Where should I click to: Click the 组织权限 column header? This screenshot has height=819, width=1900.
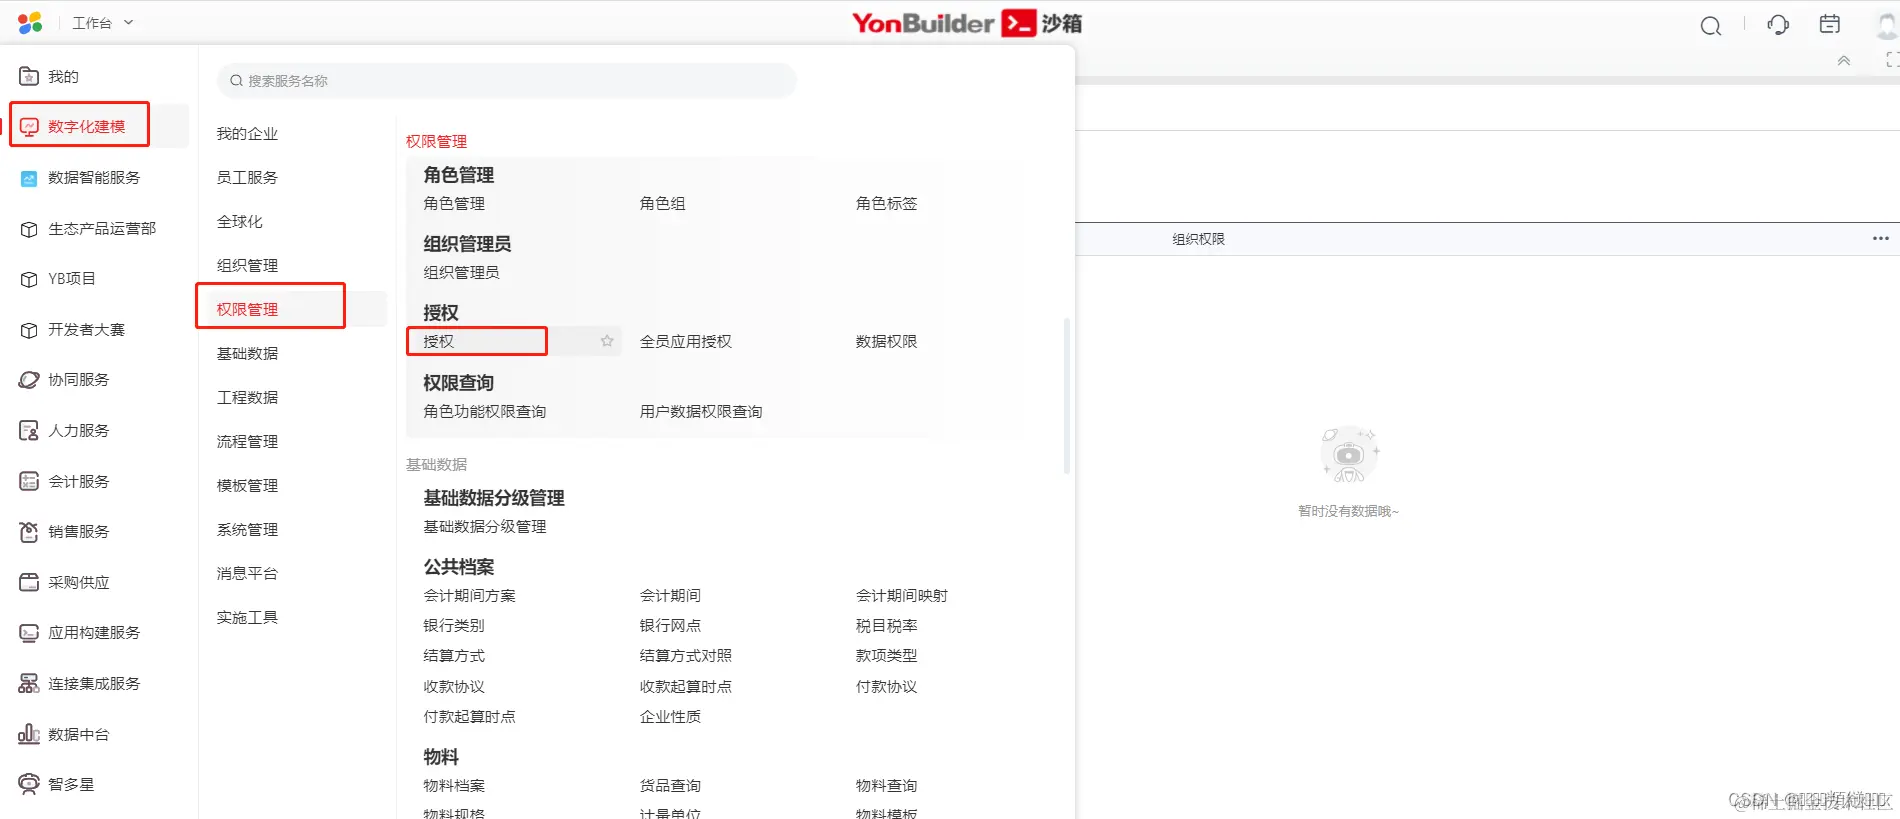1198,239
